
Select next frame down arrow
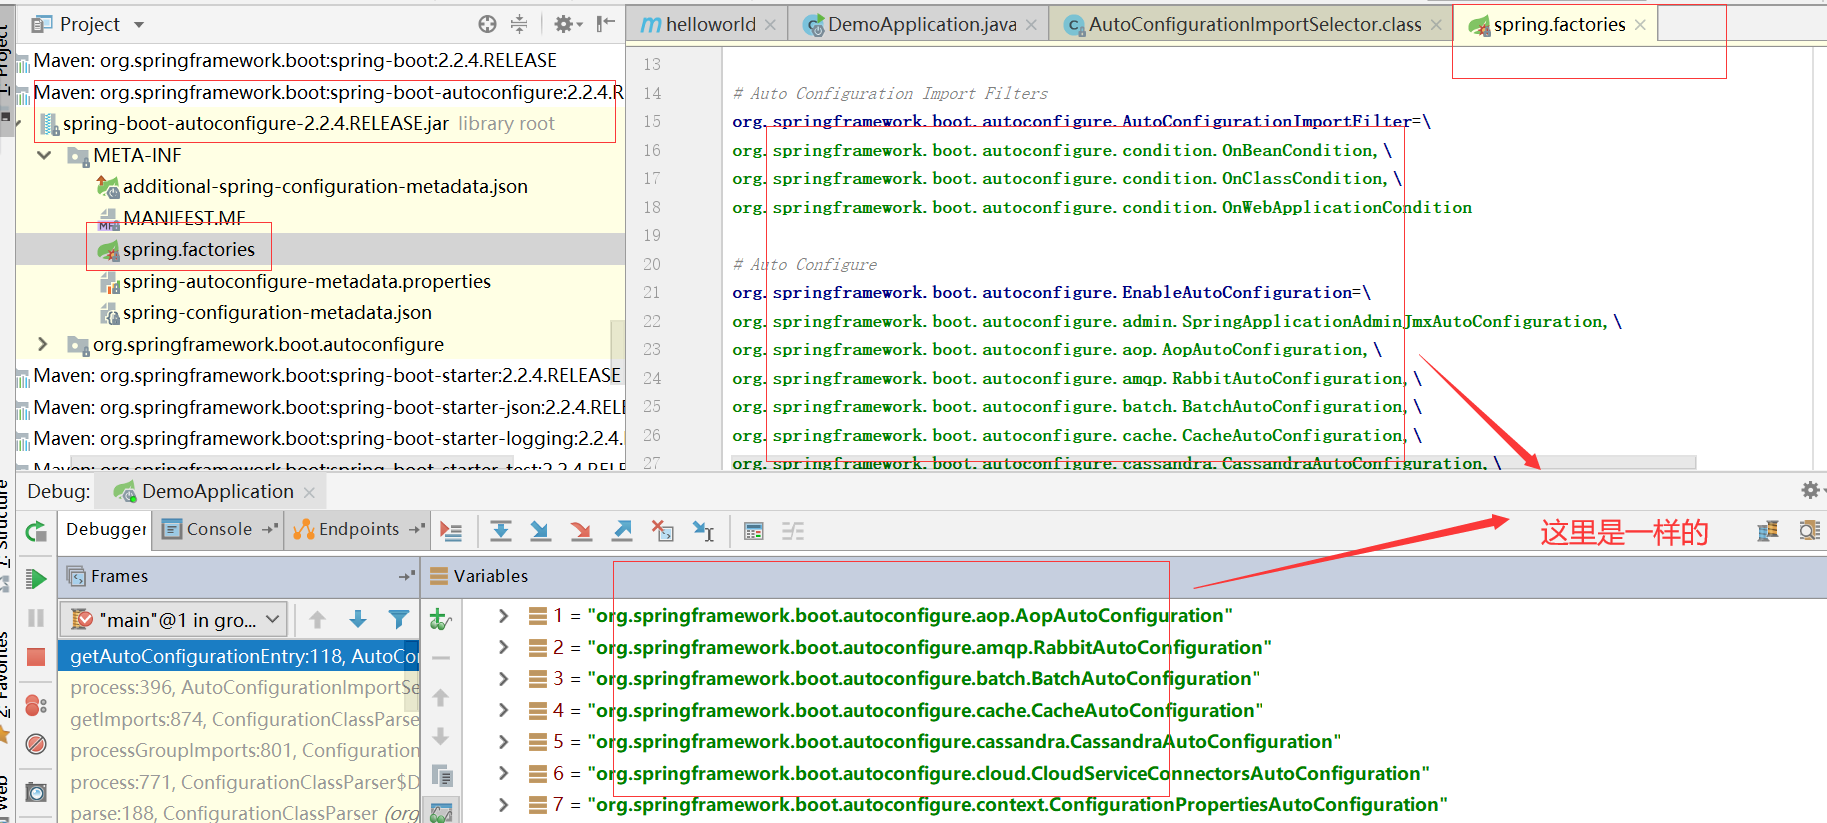[358, 620]
